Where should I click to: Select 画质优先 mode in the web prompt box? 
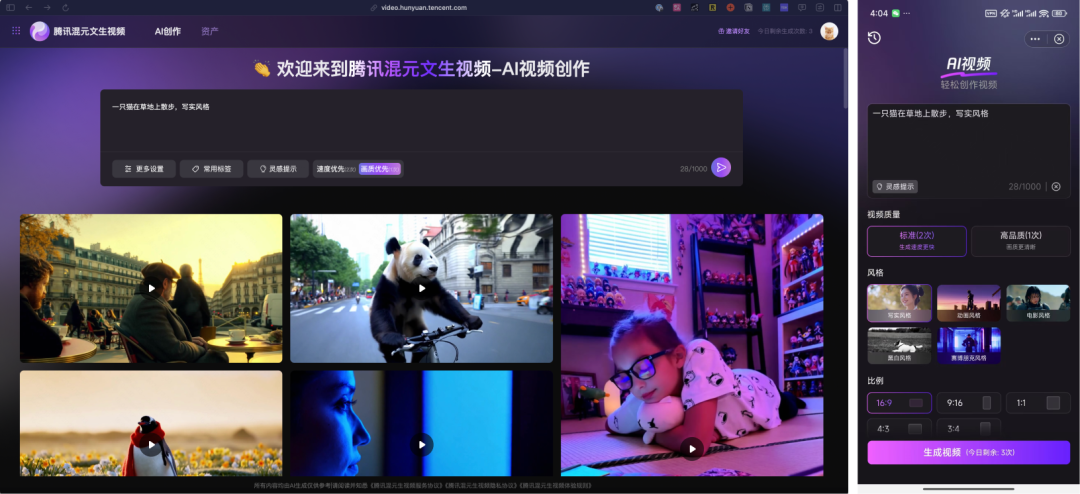[380, 169]
